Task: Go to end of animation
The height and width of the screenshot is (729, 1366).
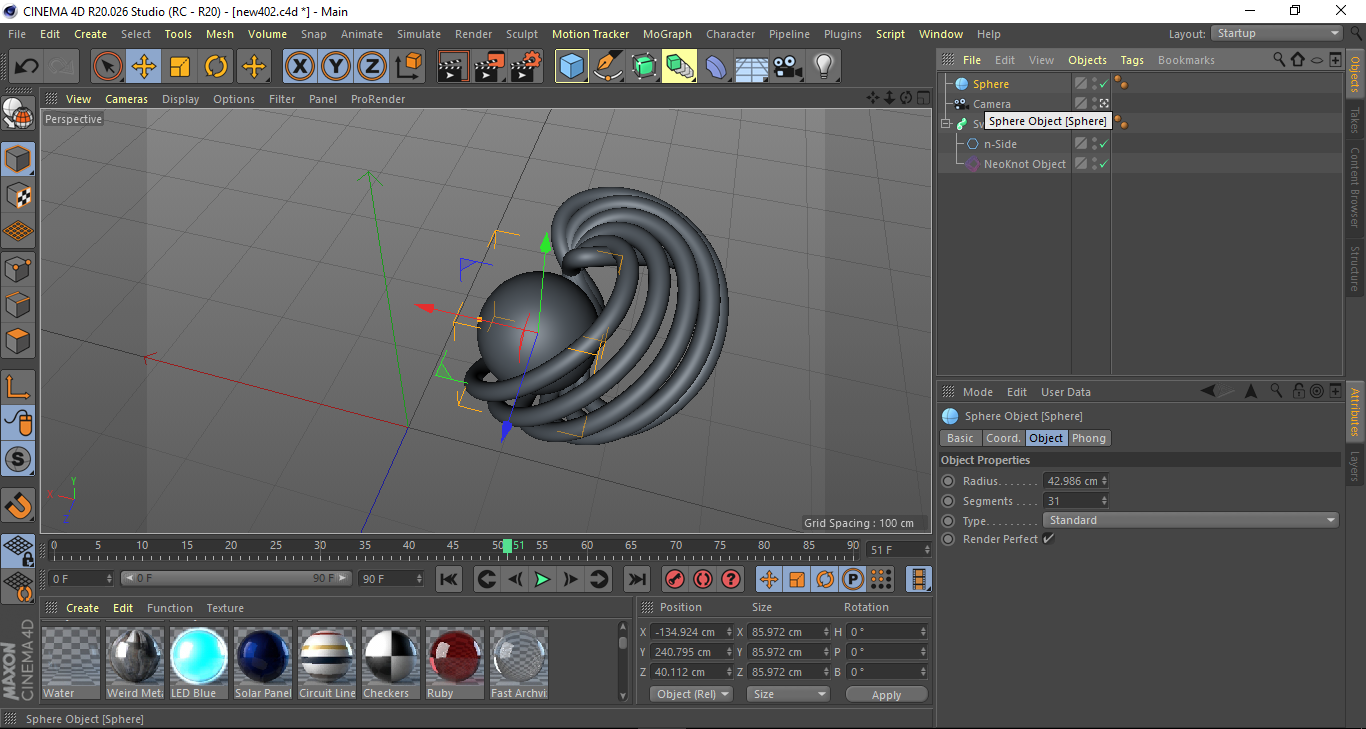Action: pyautogui.click(x=637, y=579)
